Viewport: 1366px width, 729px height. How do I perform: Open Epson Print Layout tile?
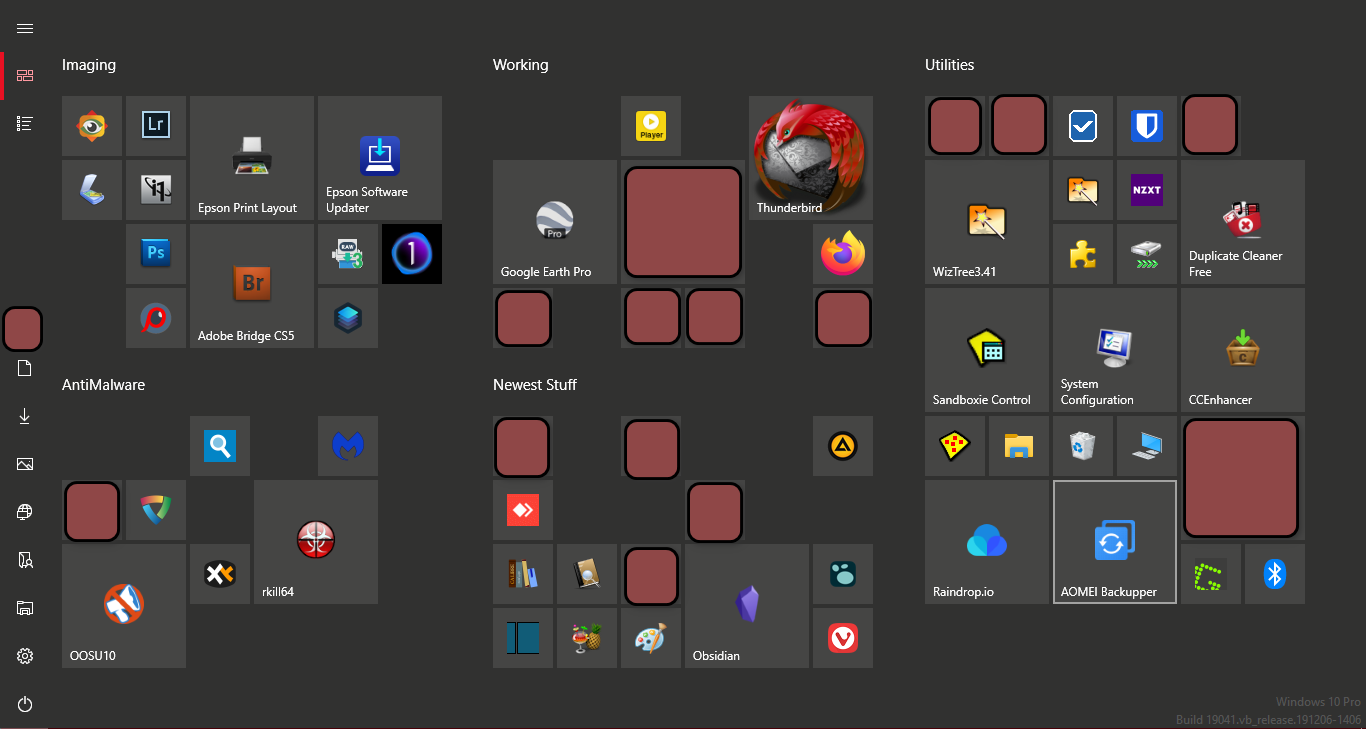tap(252, 158)
